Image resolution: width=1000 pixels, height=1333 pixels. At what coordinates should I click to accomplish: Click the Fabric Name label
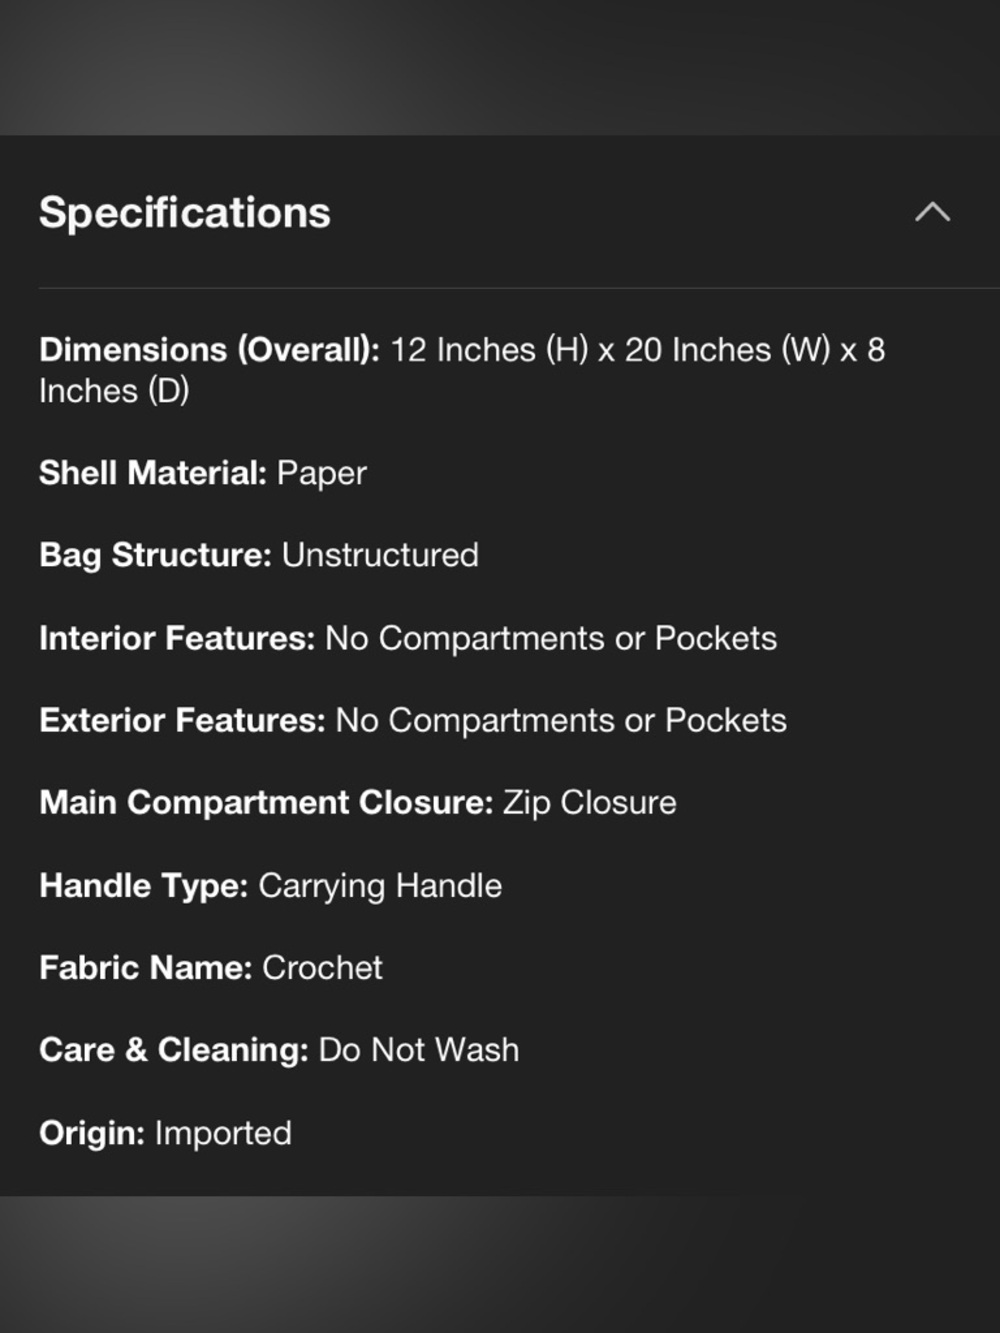click(x=145, y=968)
